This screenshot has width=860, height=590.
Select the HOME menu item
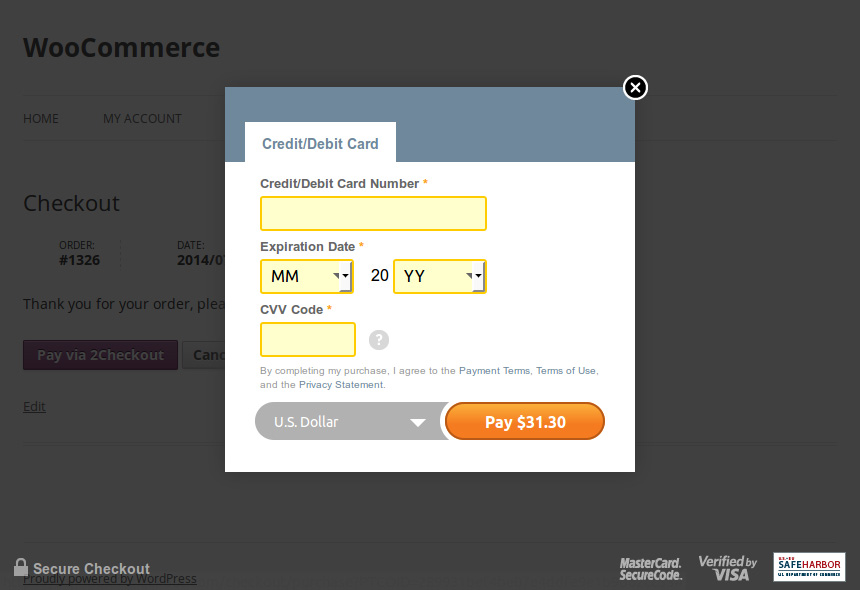point(40,118)
